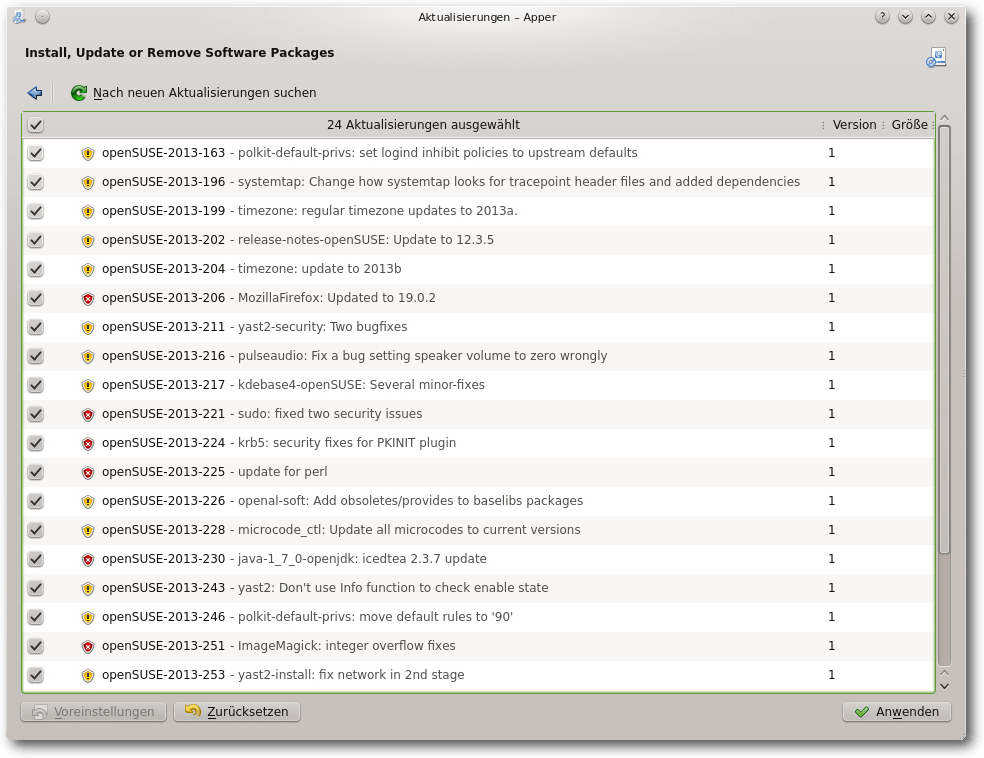
Task: Click the Anwenden button
Action: click(897, 712)
